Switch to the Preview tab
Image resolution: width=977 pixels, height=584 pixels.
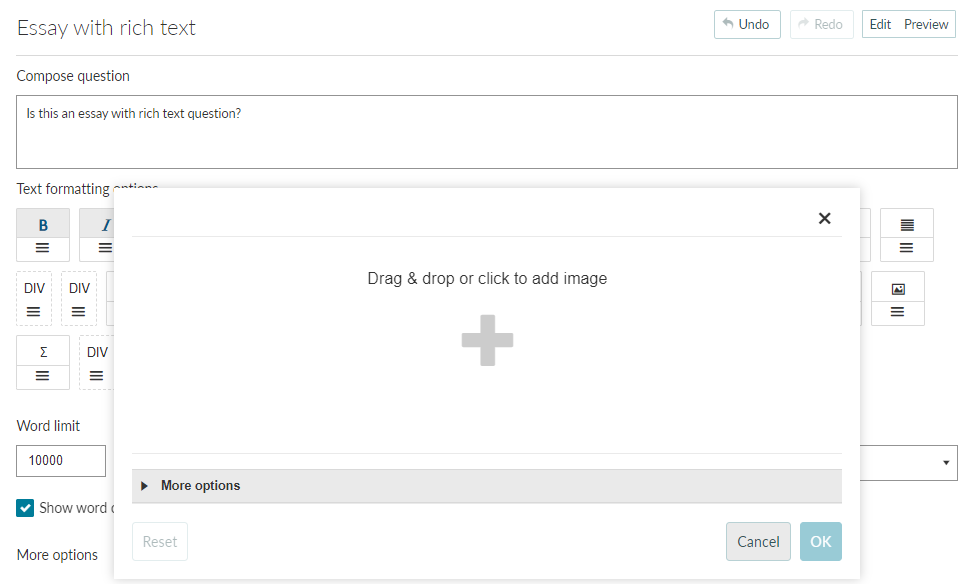[926, 24]
